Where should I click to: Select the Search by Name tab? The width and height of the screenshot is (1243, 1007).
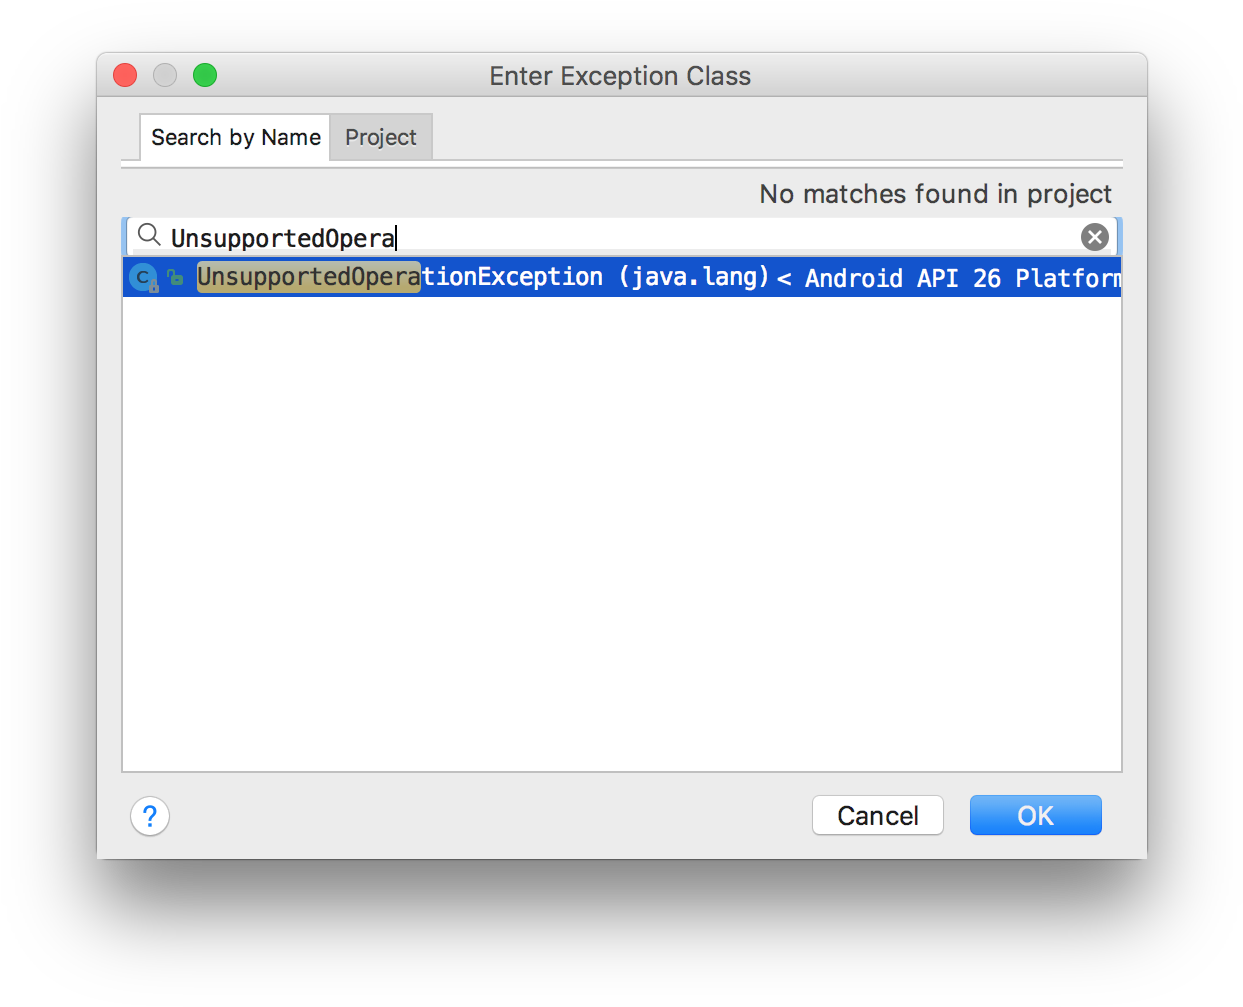[x=234, y=137]
